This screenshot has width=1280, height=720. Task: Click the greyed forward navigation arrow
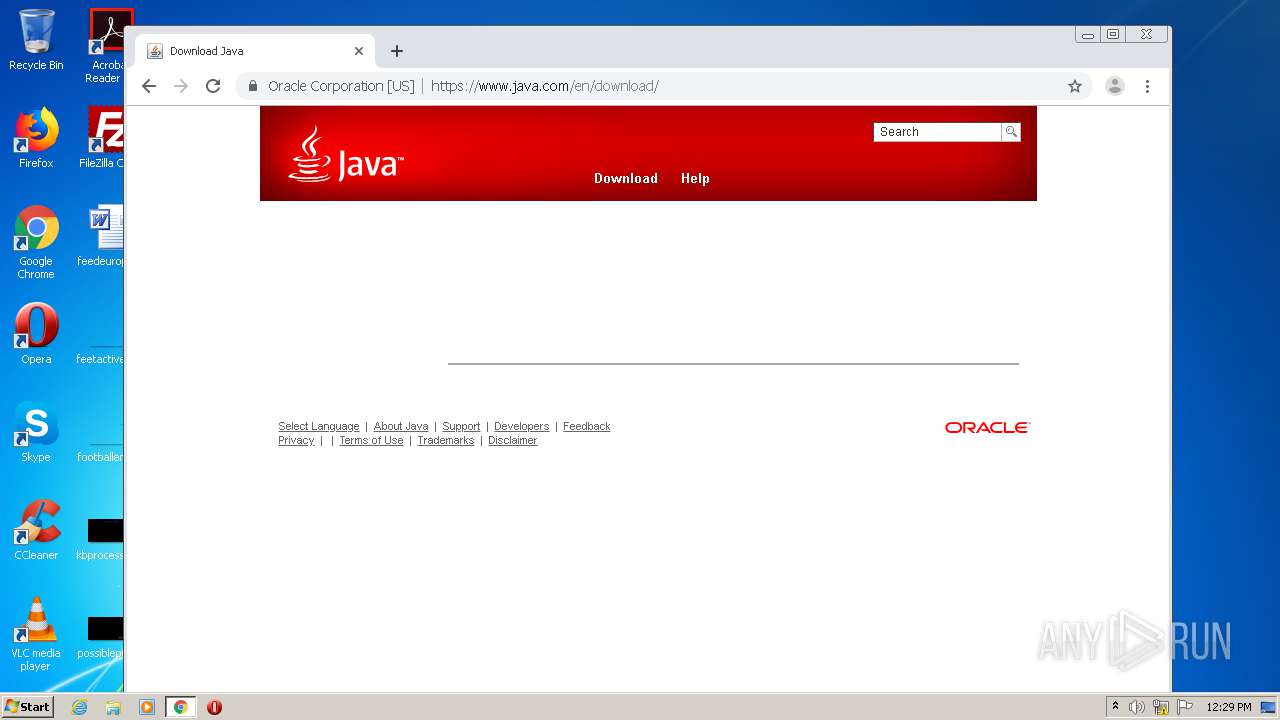[x=181, y=86]
